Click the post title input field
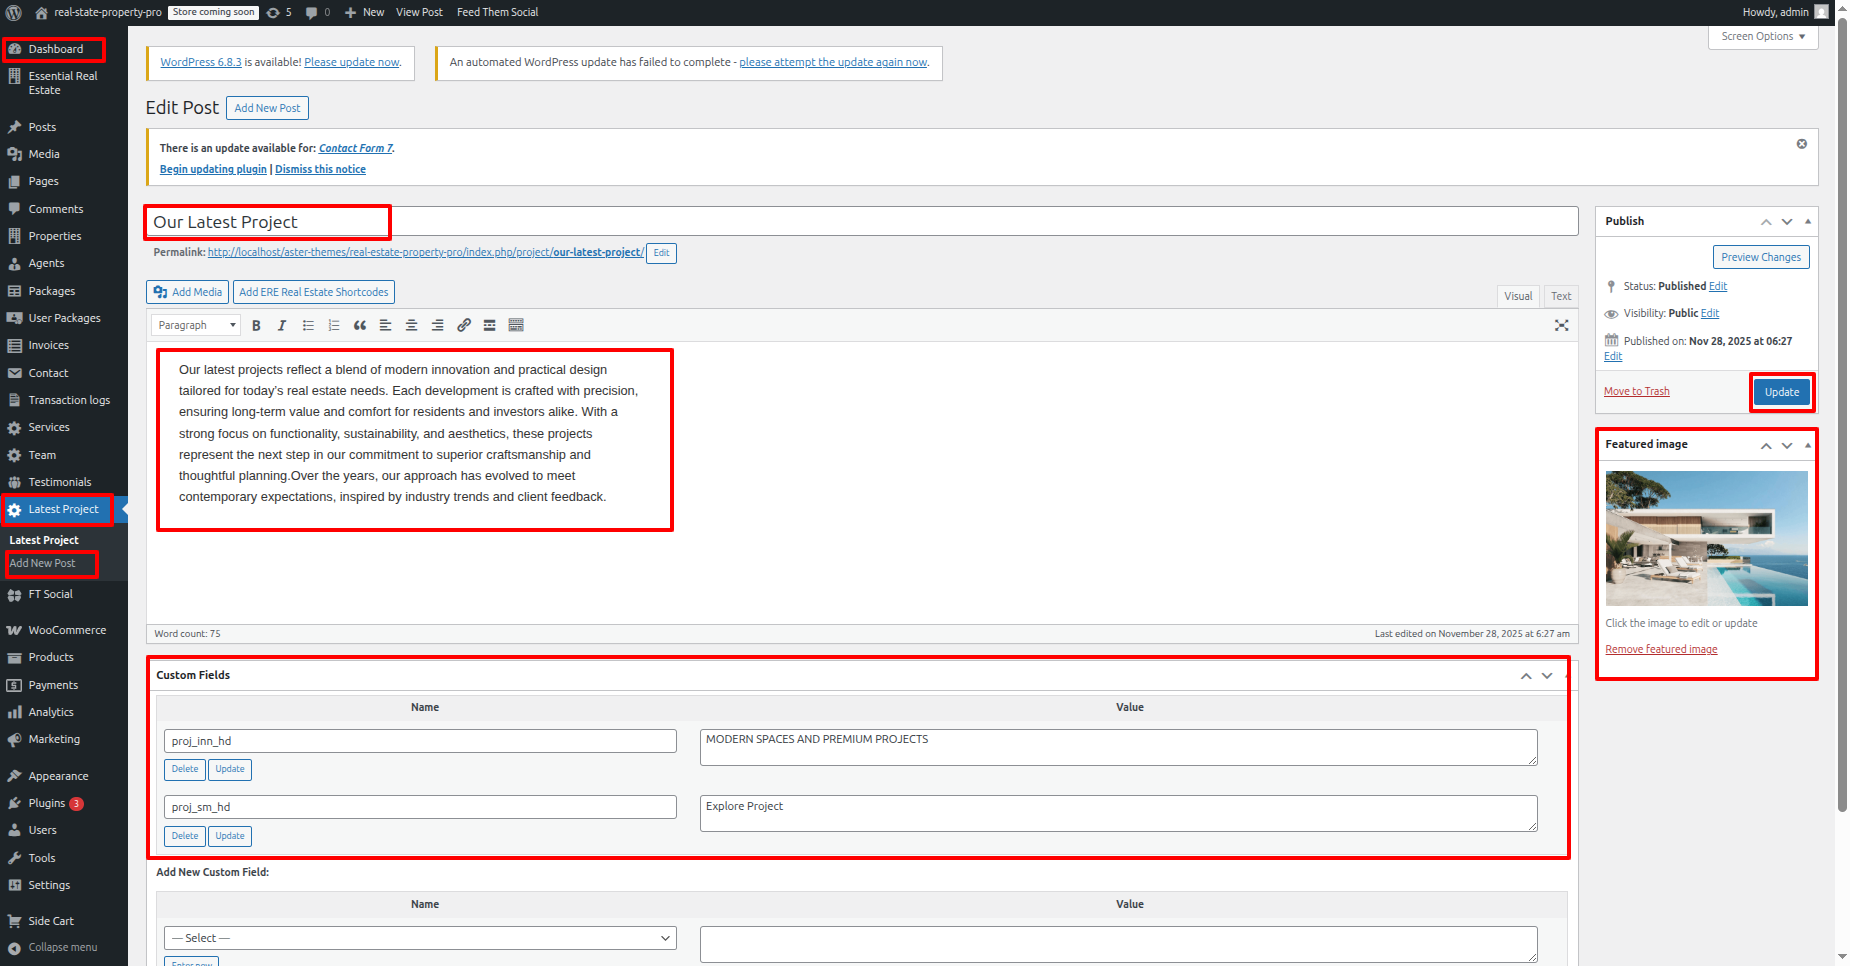1850x966 pixels. coord(860,222)
